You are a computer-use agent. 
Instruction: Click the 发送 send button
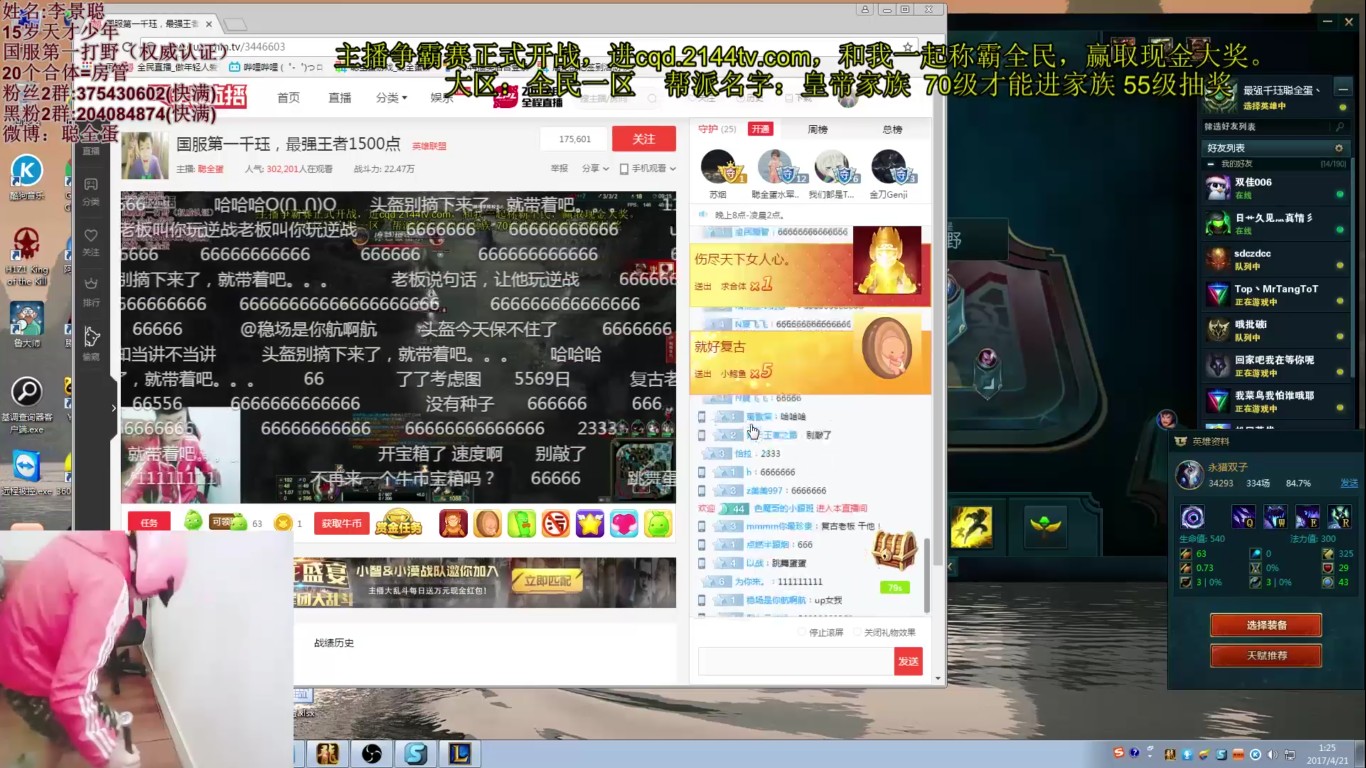[x=908, y=661]
